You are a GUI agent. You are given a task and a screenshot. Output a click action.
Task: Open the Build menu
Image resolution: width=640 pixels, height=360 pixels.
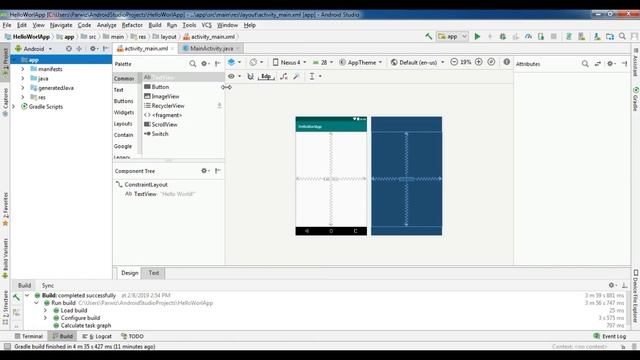point(155,25)
